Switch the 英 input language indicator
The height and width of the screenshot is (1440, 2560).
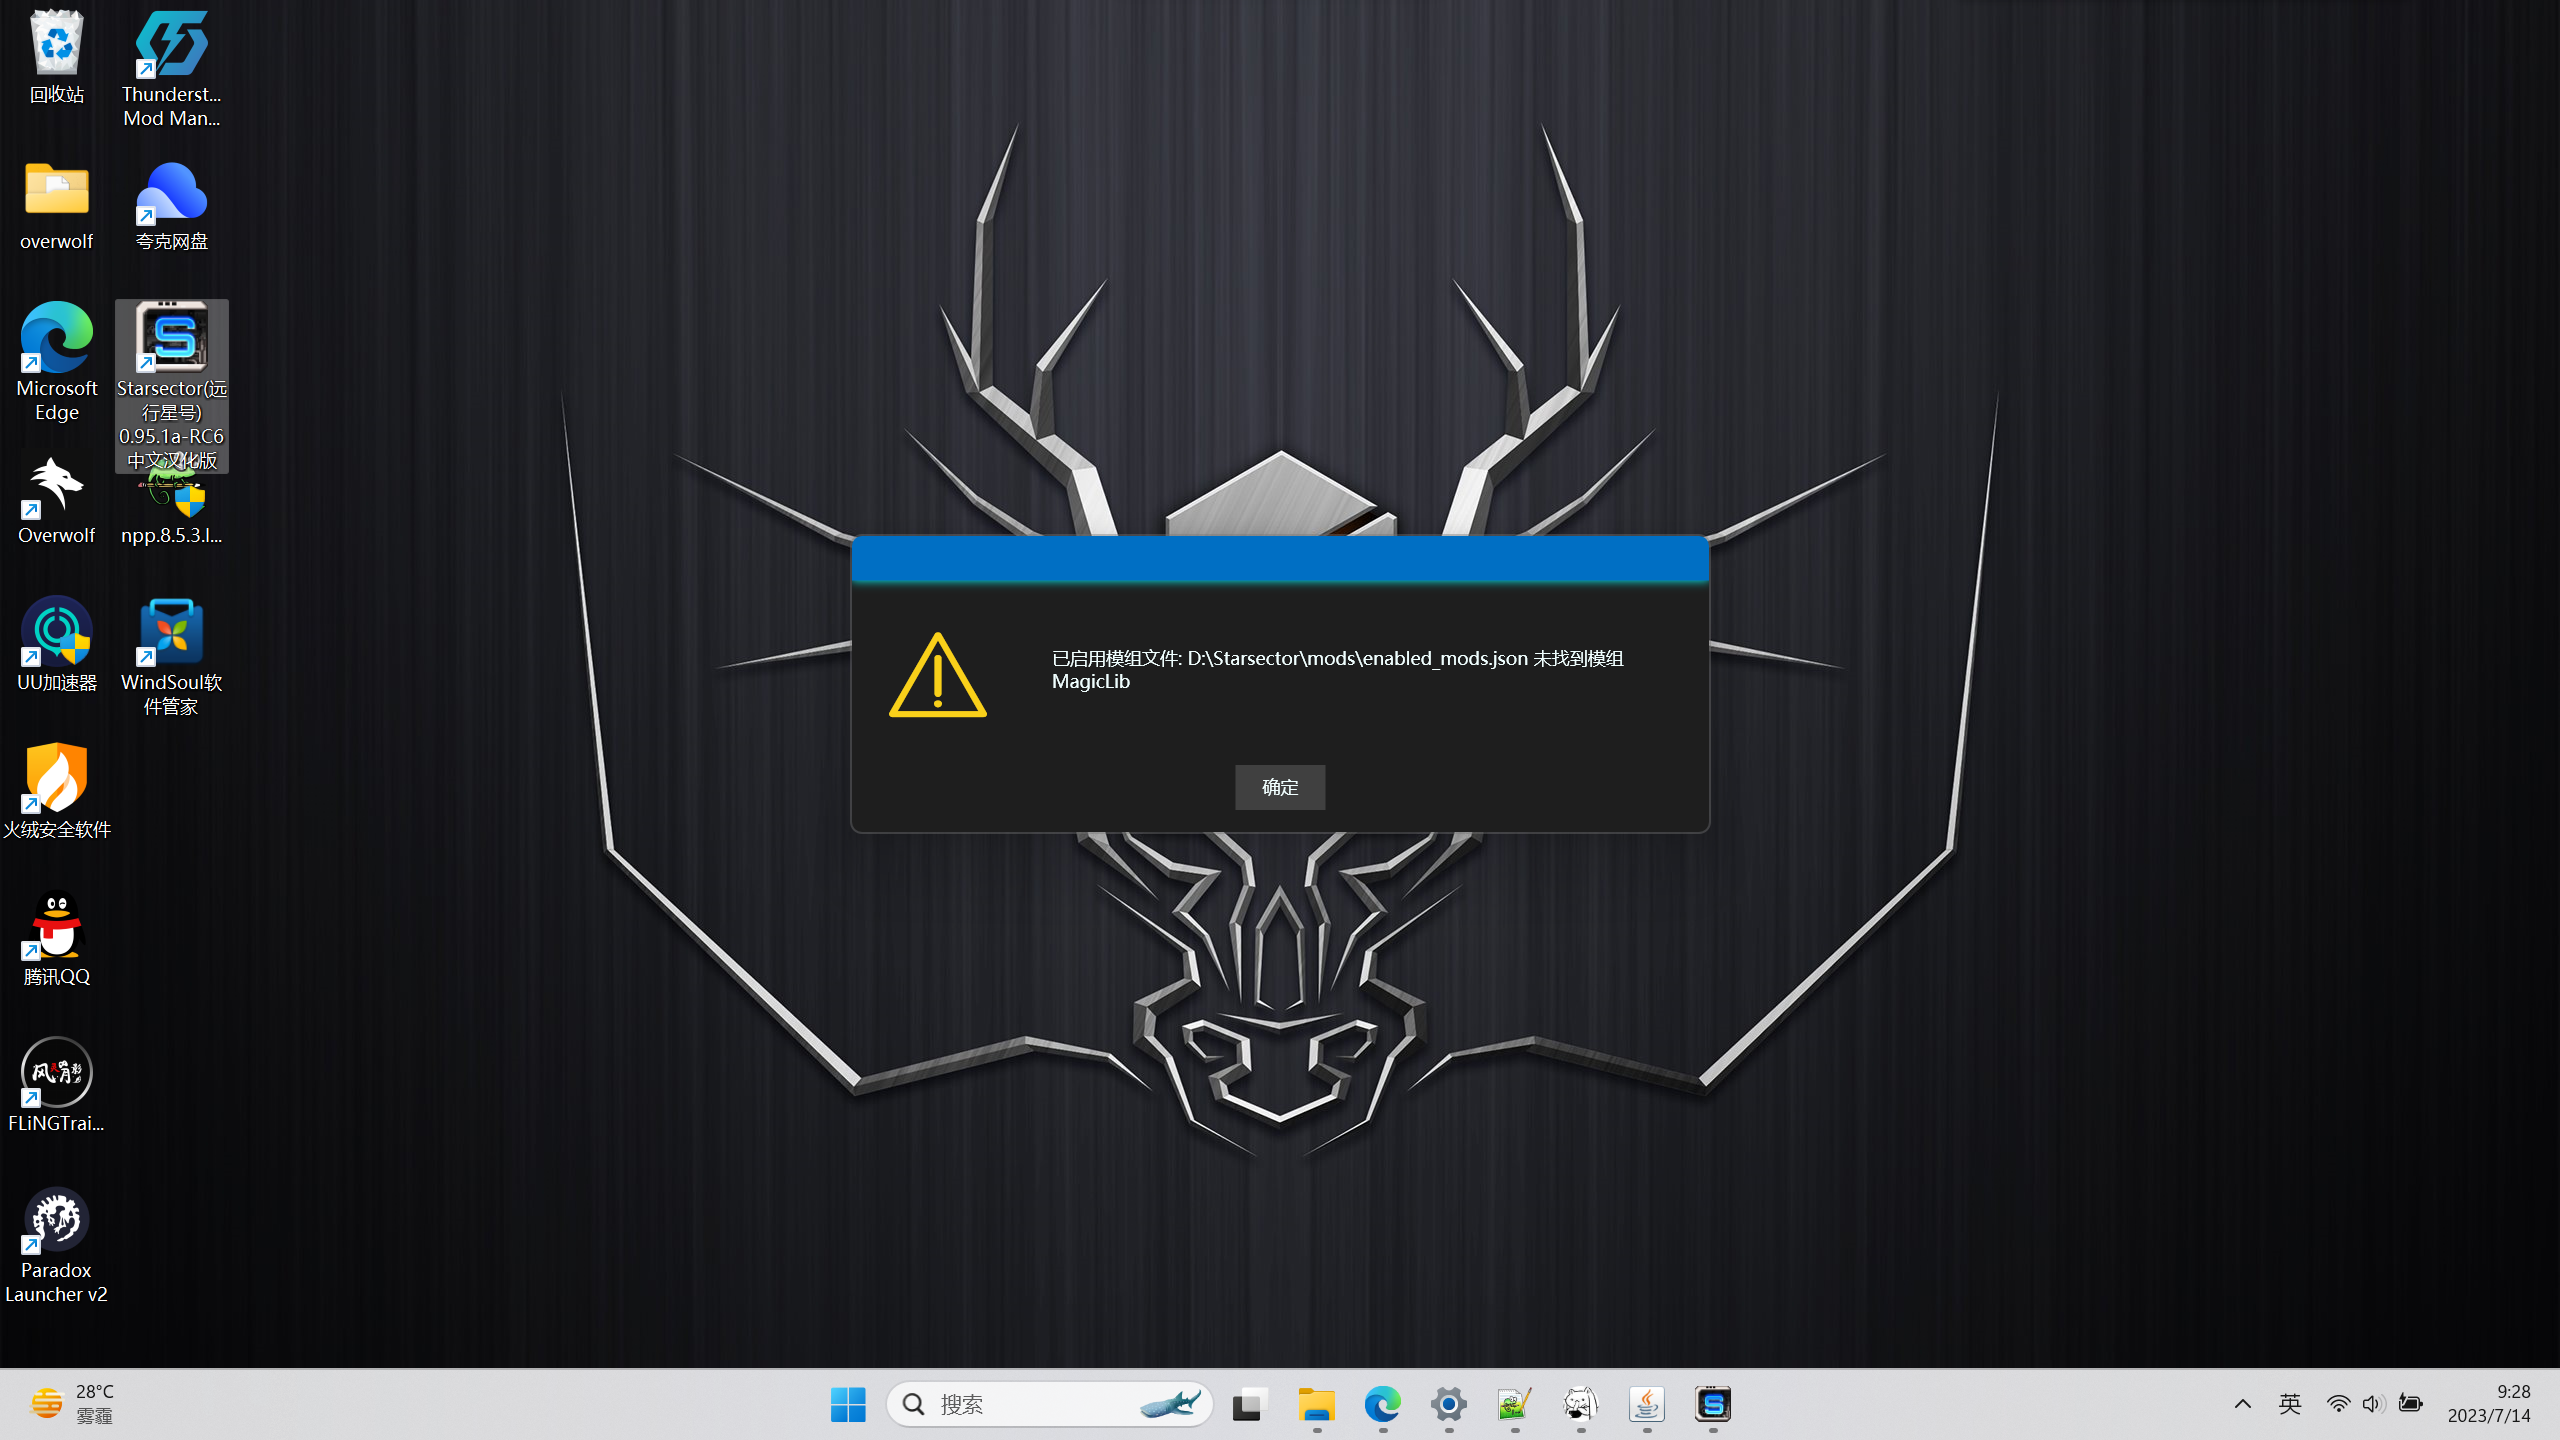point(2289,1404)
